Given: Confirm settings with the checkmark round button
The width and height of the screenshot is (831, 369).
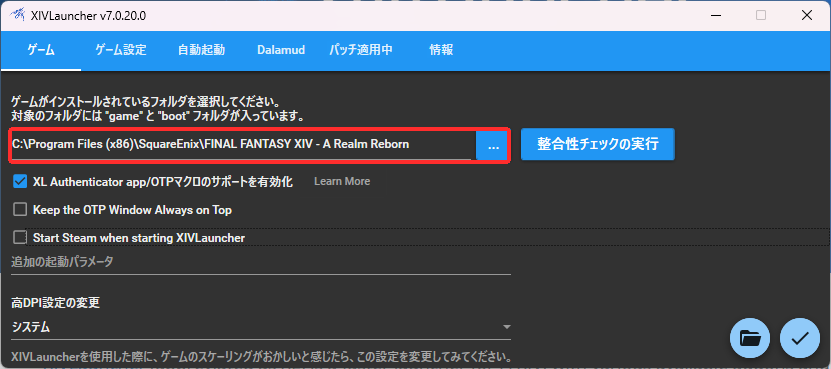Looking at the screenshot, I should (800, 338).
